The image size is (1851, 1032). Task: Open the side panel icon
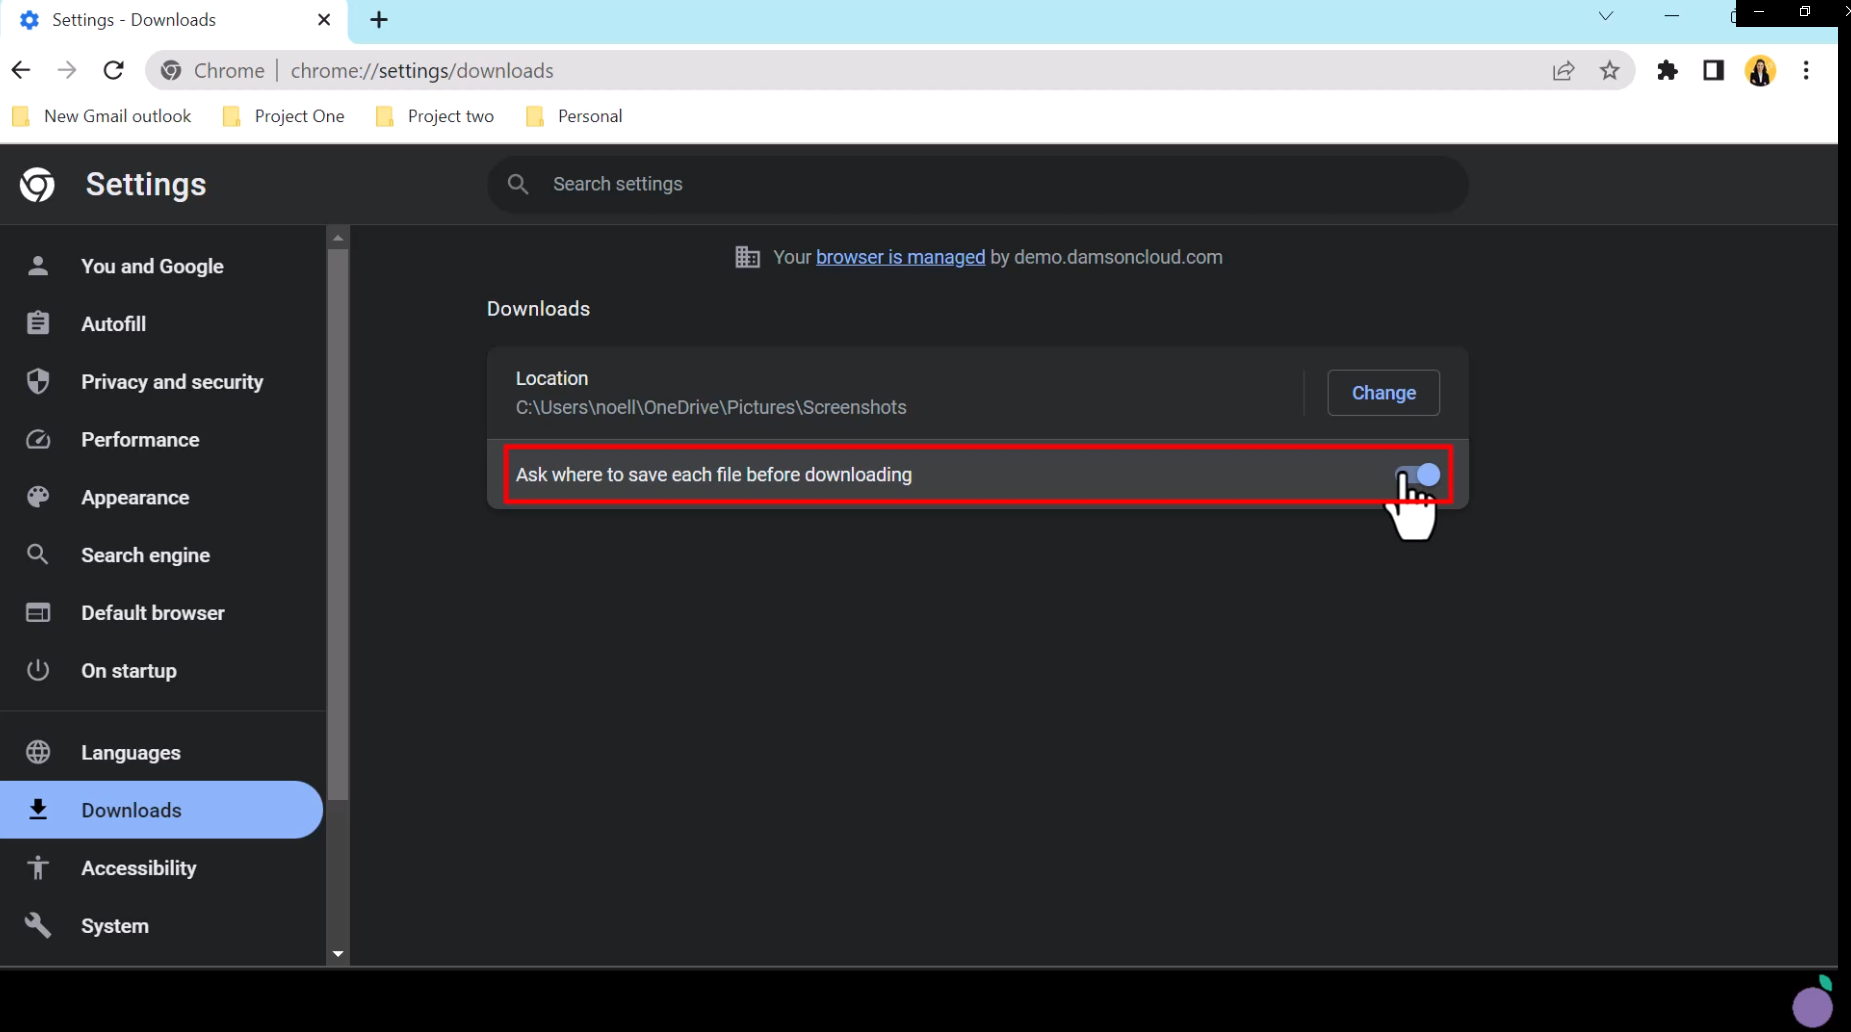1713,70
